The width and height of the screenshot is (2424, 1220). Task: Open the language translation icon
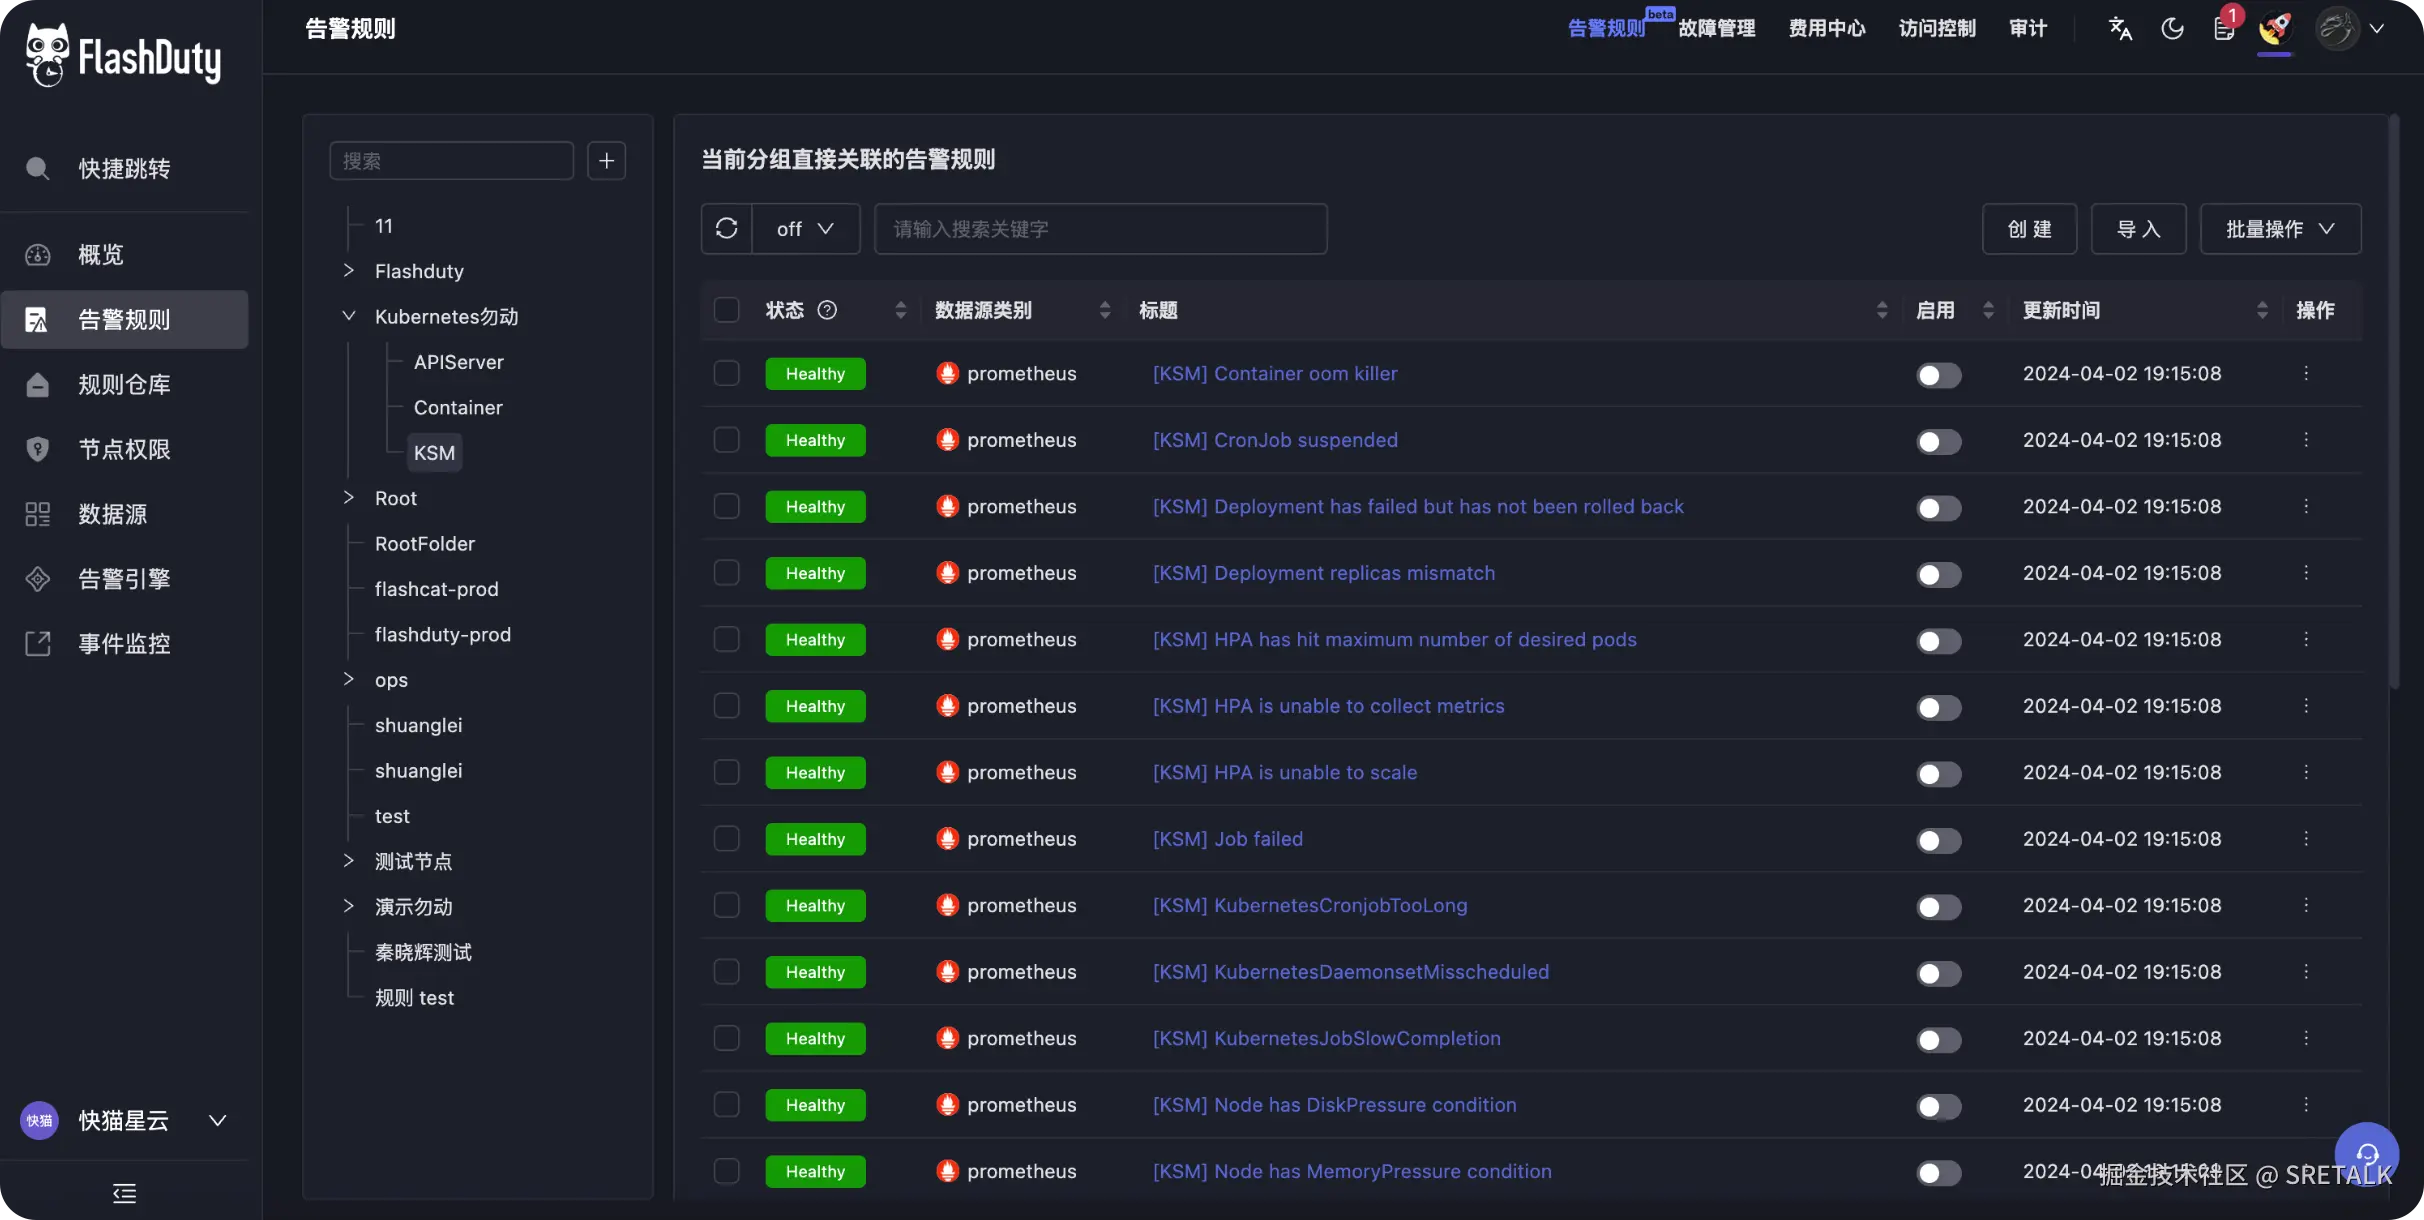pos(2120,28)
